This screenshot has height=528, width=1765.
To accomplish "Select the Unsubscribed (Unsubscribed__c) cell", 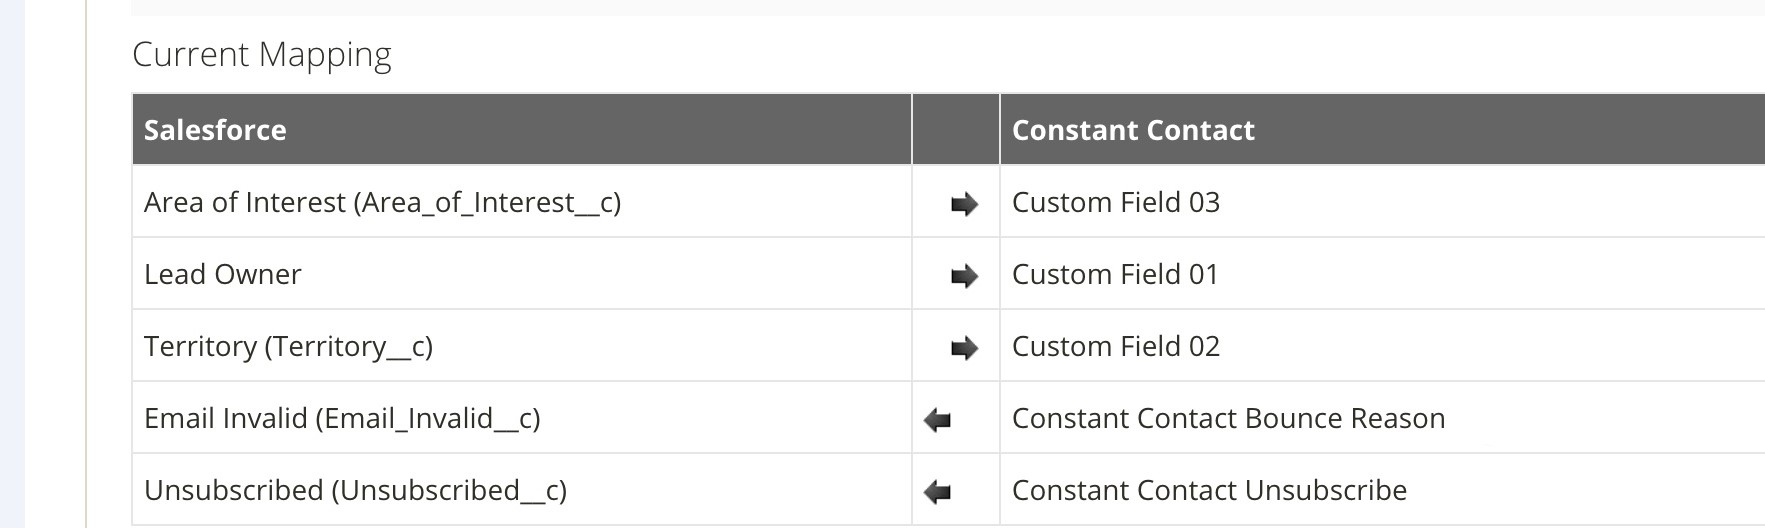I will click(521, 490).
